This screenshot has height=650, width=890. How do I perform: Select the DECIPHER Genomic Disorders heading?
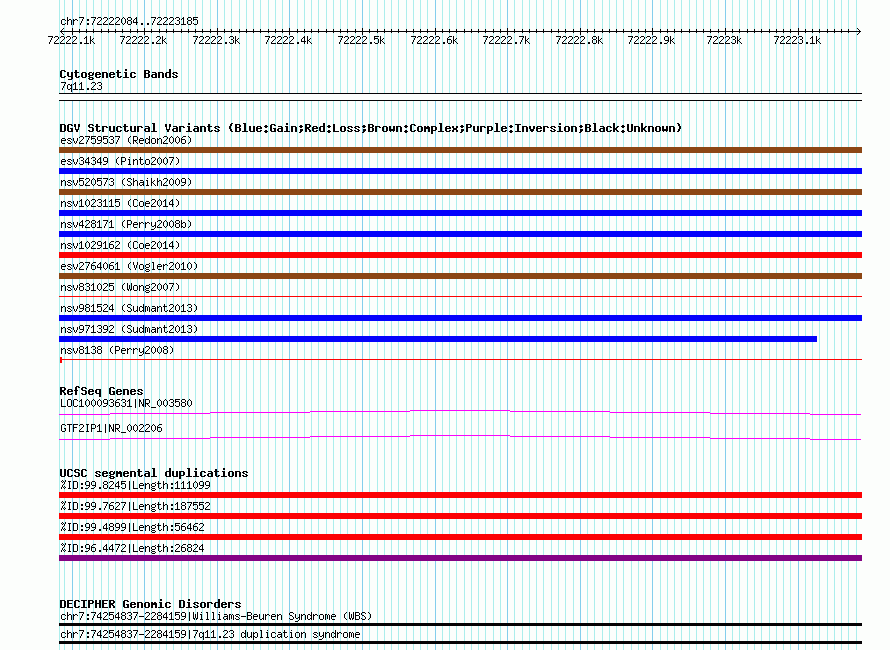150,604
